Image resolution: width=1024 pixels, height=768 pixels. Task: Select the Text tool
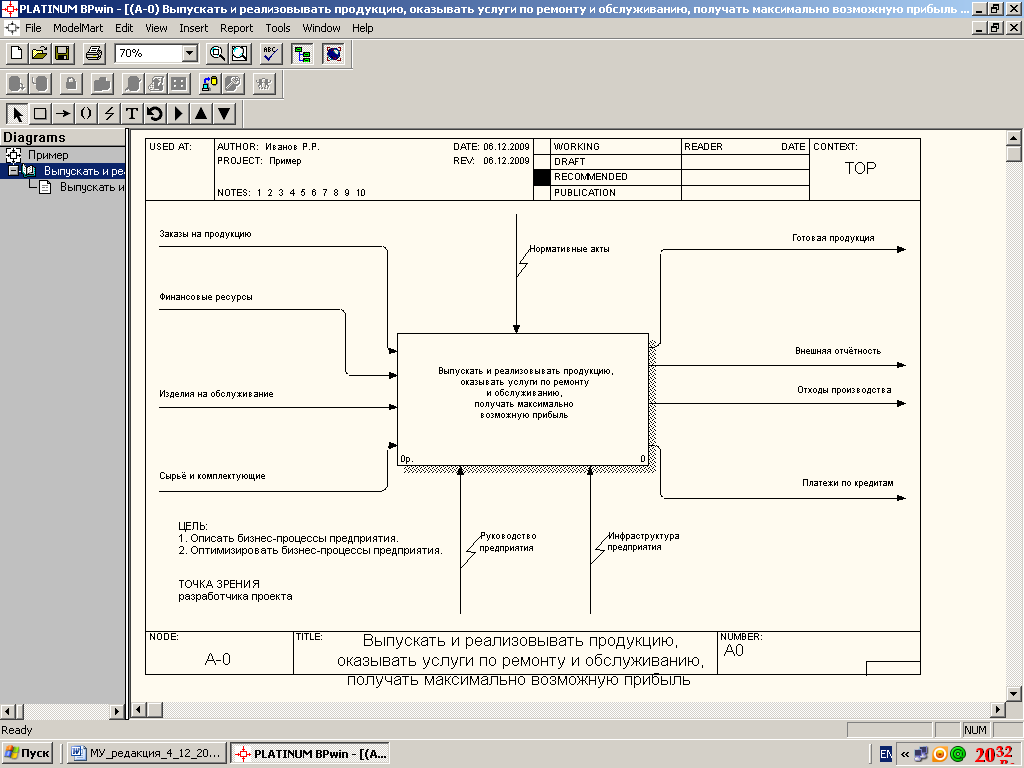pos(132,114)
